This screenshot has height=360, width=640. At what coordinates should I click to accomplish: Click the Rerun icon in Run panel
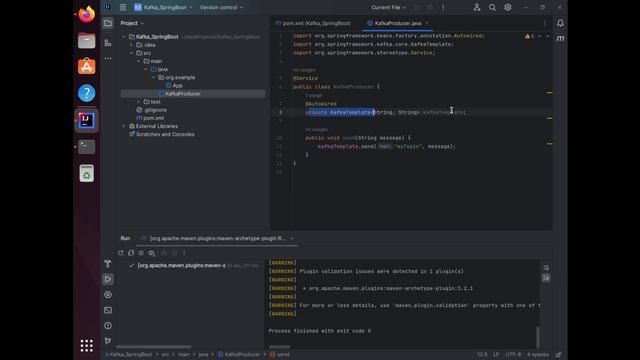[121, 253]
